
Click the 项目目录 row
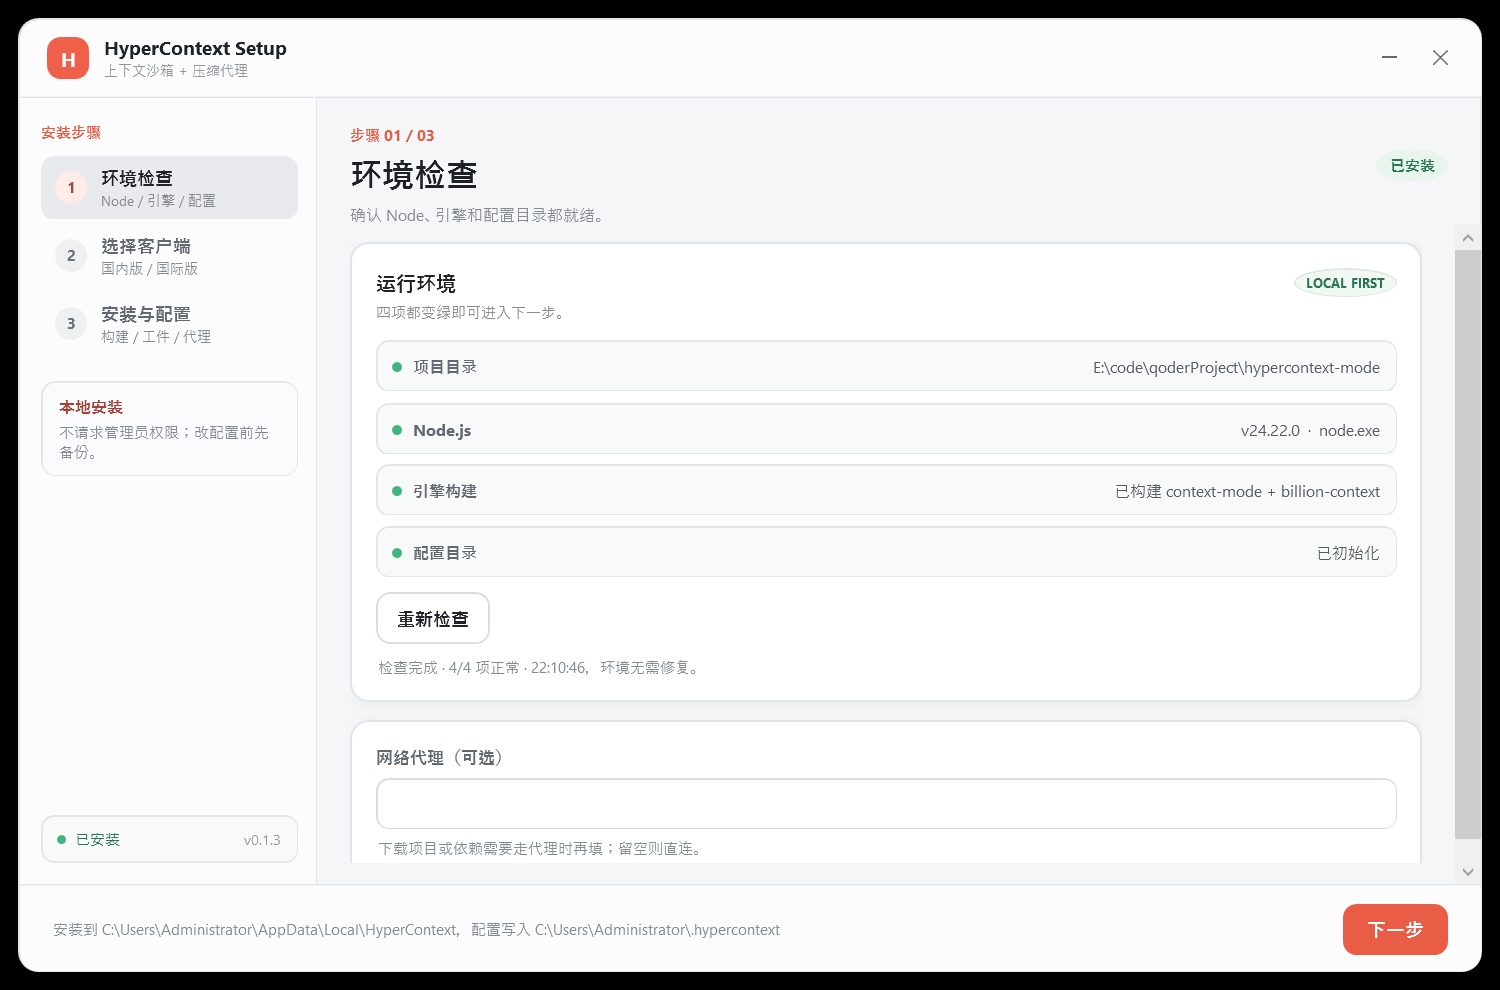click(x=886, y=367)
